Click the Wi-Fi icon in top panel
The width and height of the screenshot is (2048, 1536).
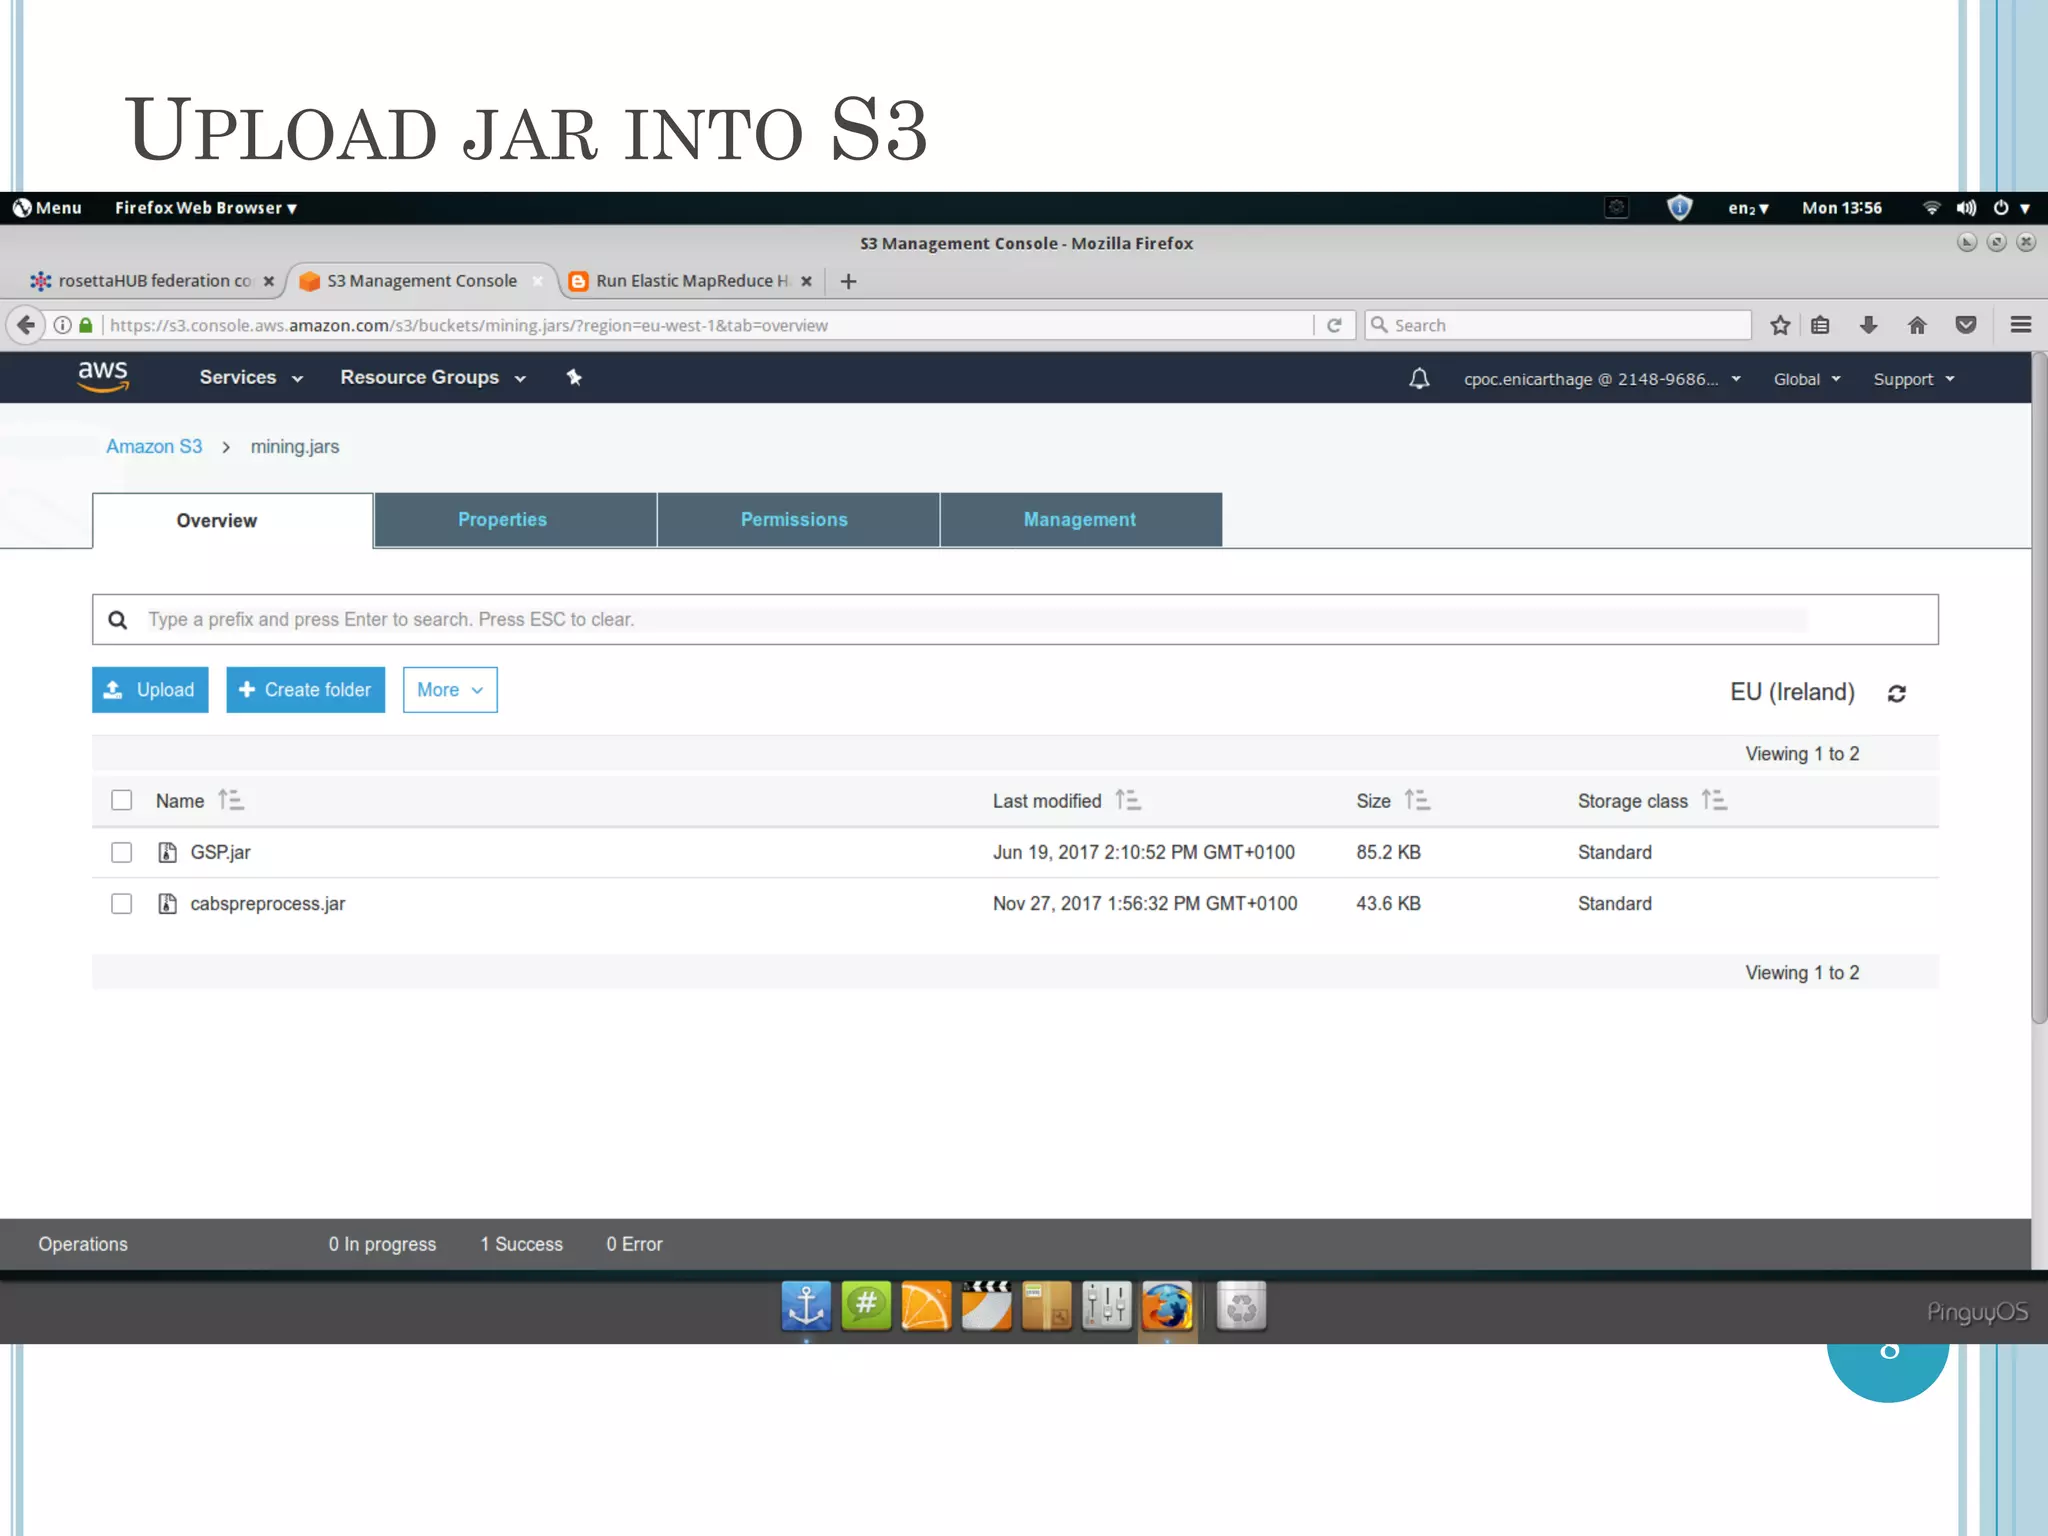click(1931, 208)
